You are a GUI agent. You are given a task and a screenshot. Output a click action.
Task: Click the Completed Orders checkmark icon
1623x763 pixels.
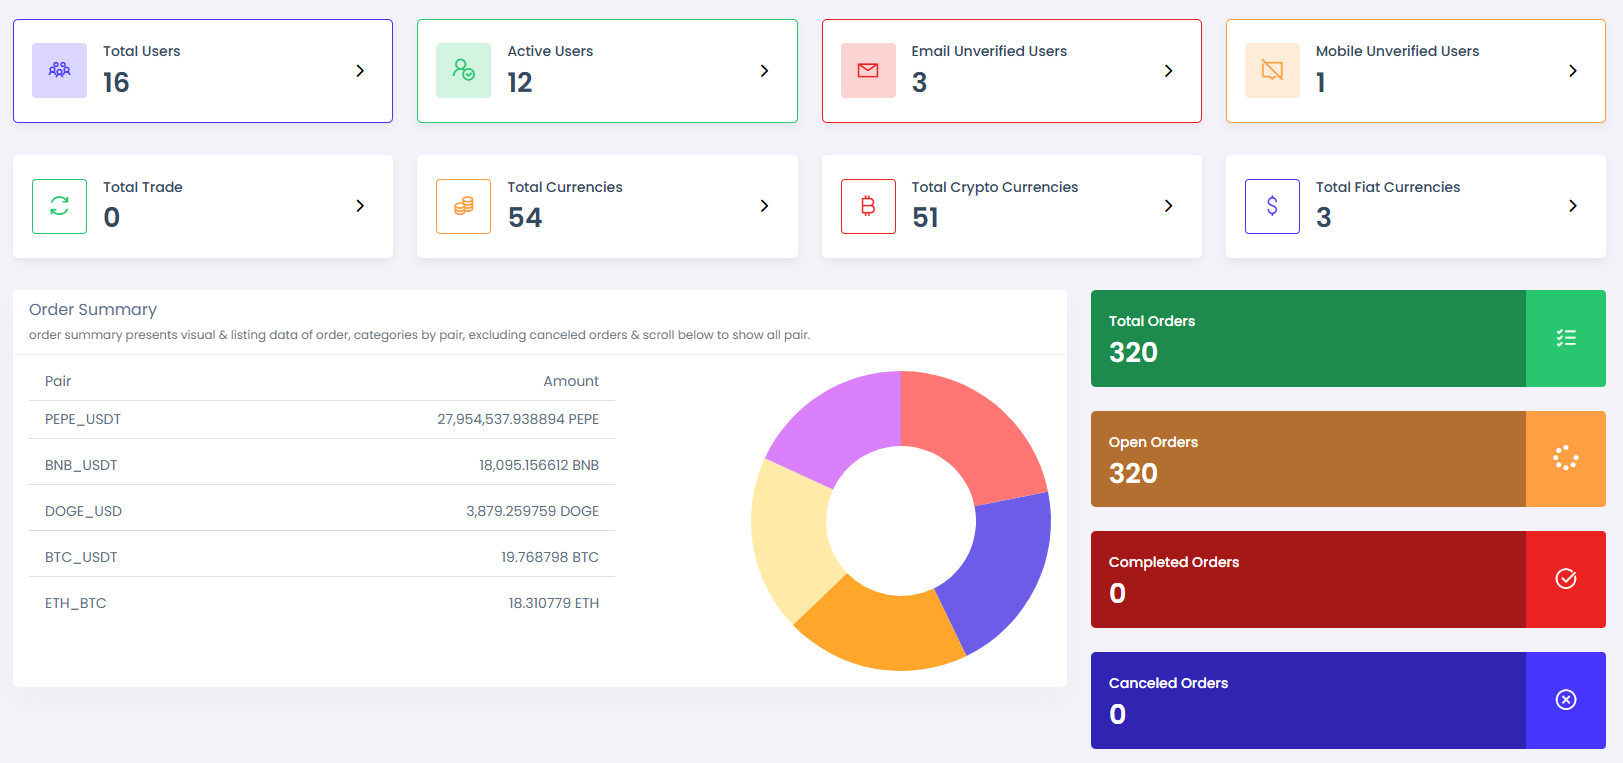[x=1565, y=579]
